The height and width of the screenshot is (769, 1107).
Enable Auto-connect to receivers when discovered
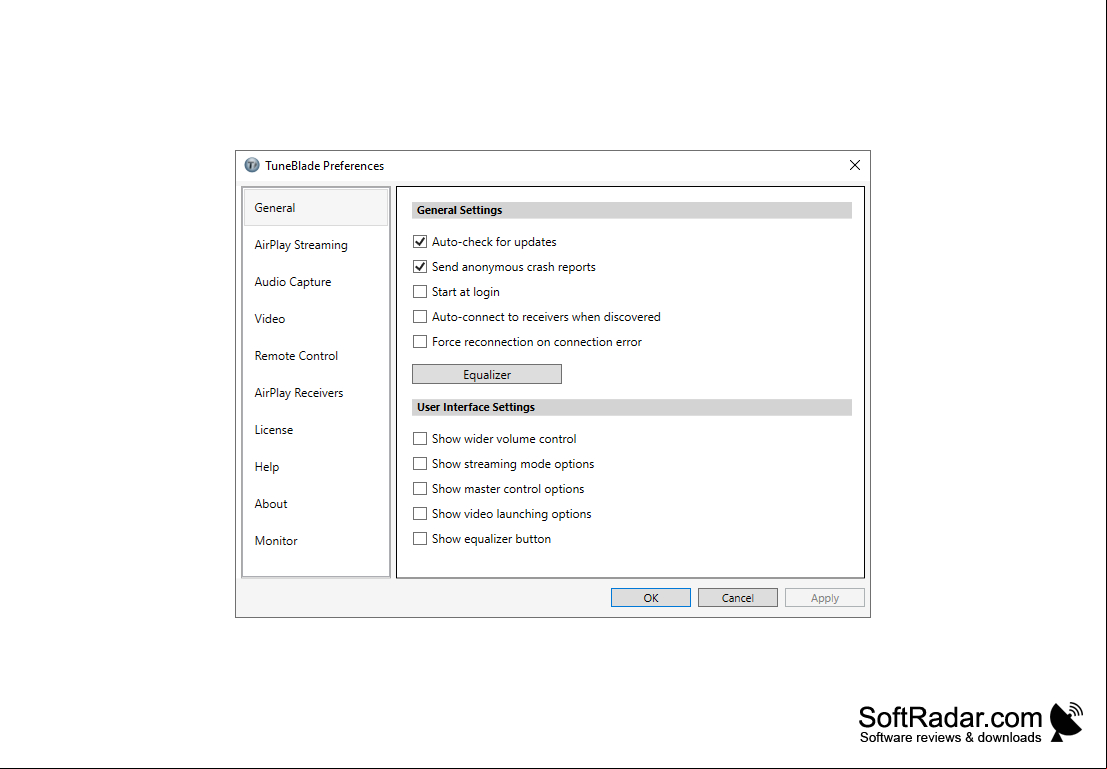click(x=420, y=316)
